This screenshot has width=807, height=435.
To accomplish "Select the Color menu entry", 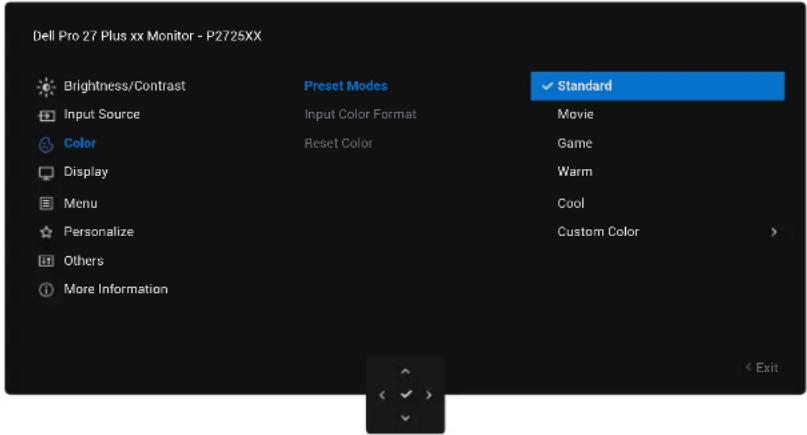I will (x=80, y=143).
